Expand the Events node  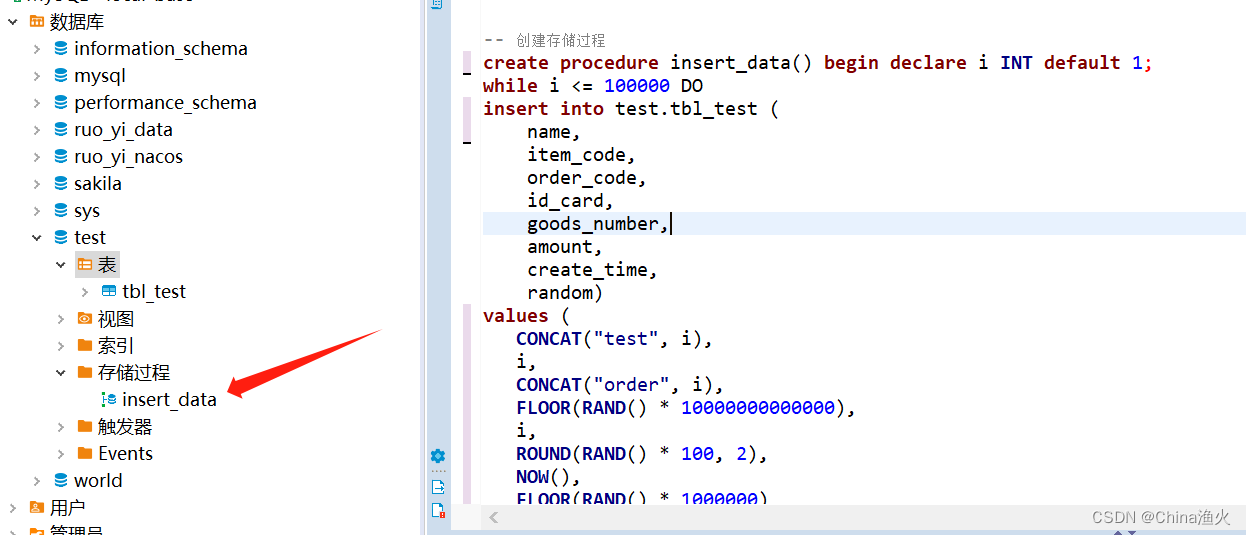[x=61, y=453]
